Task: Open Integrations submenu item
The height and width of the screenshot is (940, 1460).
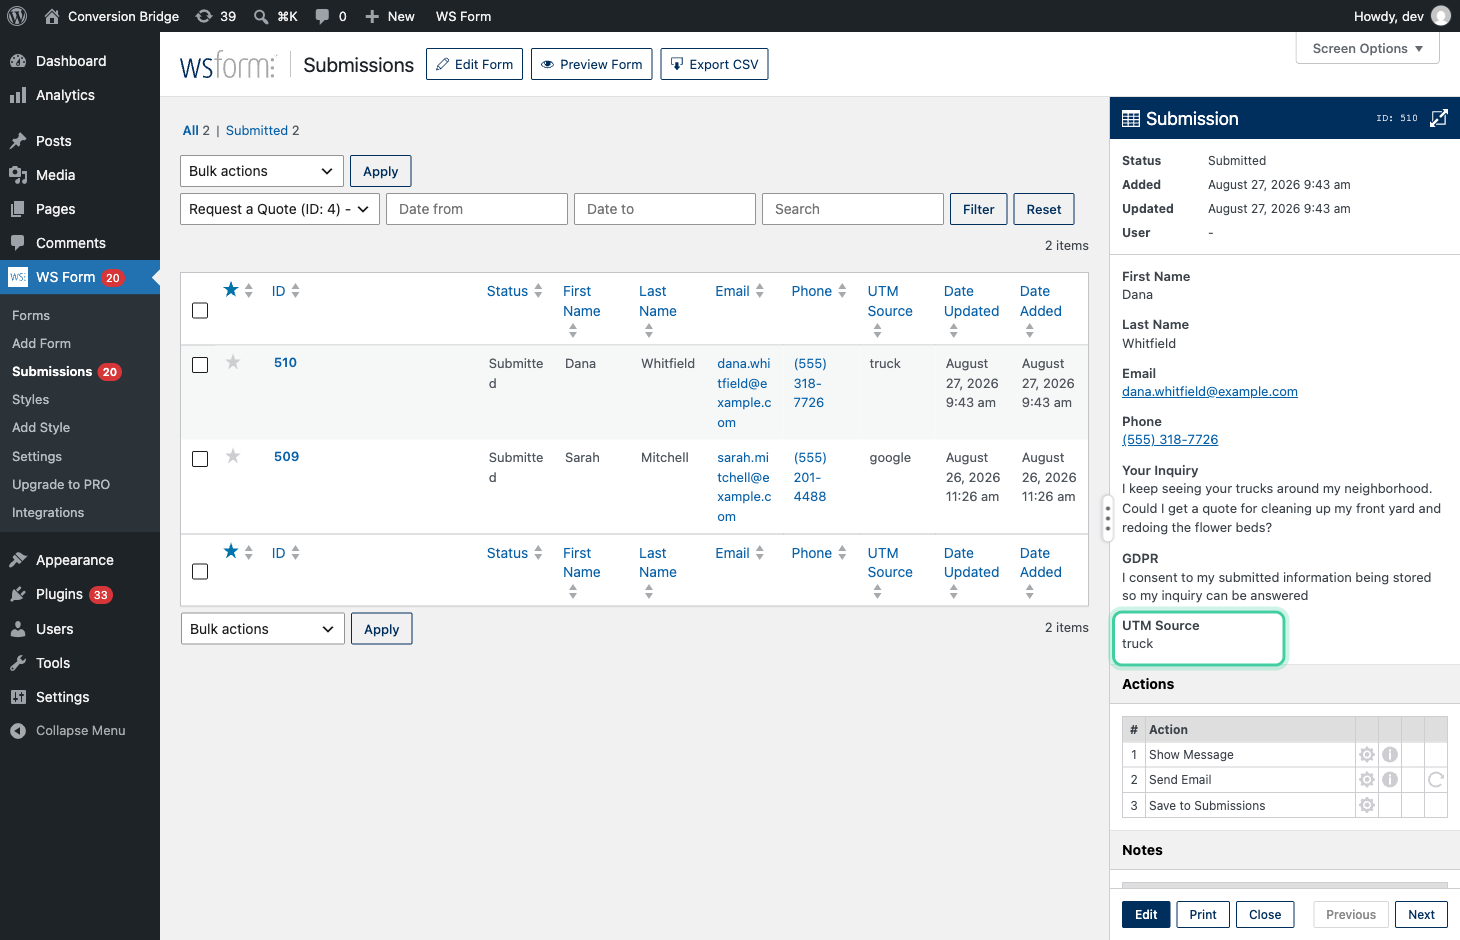Action: [48, 512]
